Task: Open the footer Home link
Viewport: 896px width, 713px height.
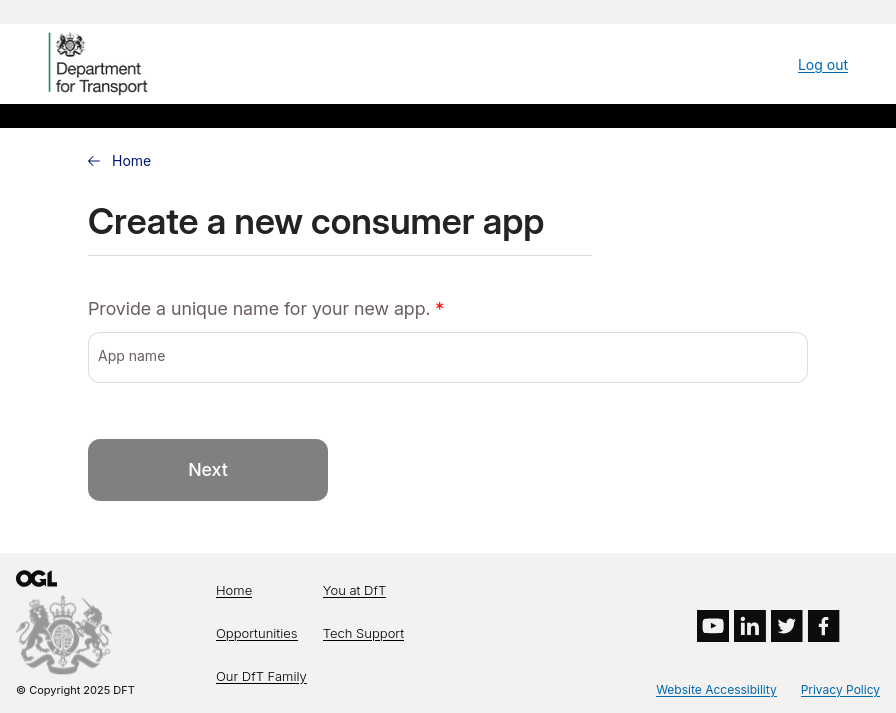Action: point(234,591)
